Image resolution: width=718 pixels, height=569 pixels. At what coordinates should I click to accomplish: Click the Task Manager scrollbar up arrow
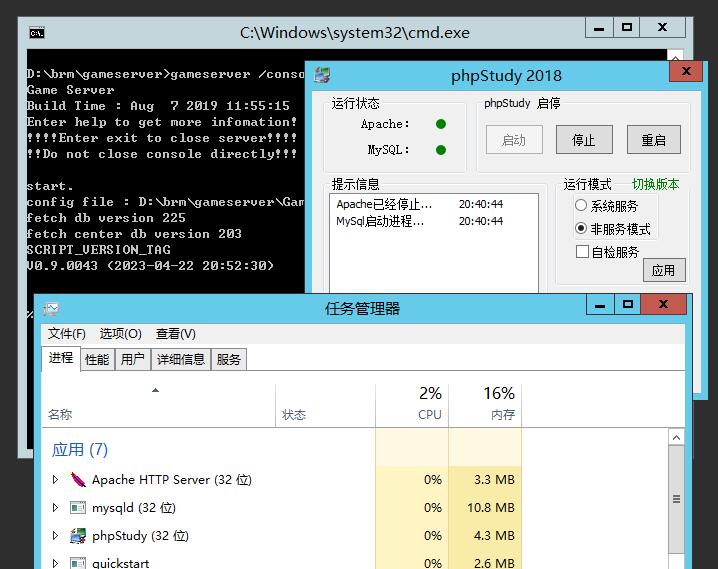click(x=676, y=438)
